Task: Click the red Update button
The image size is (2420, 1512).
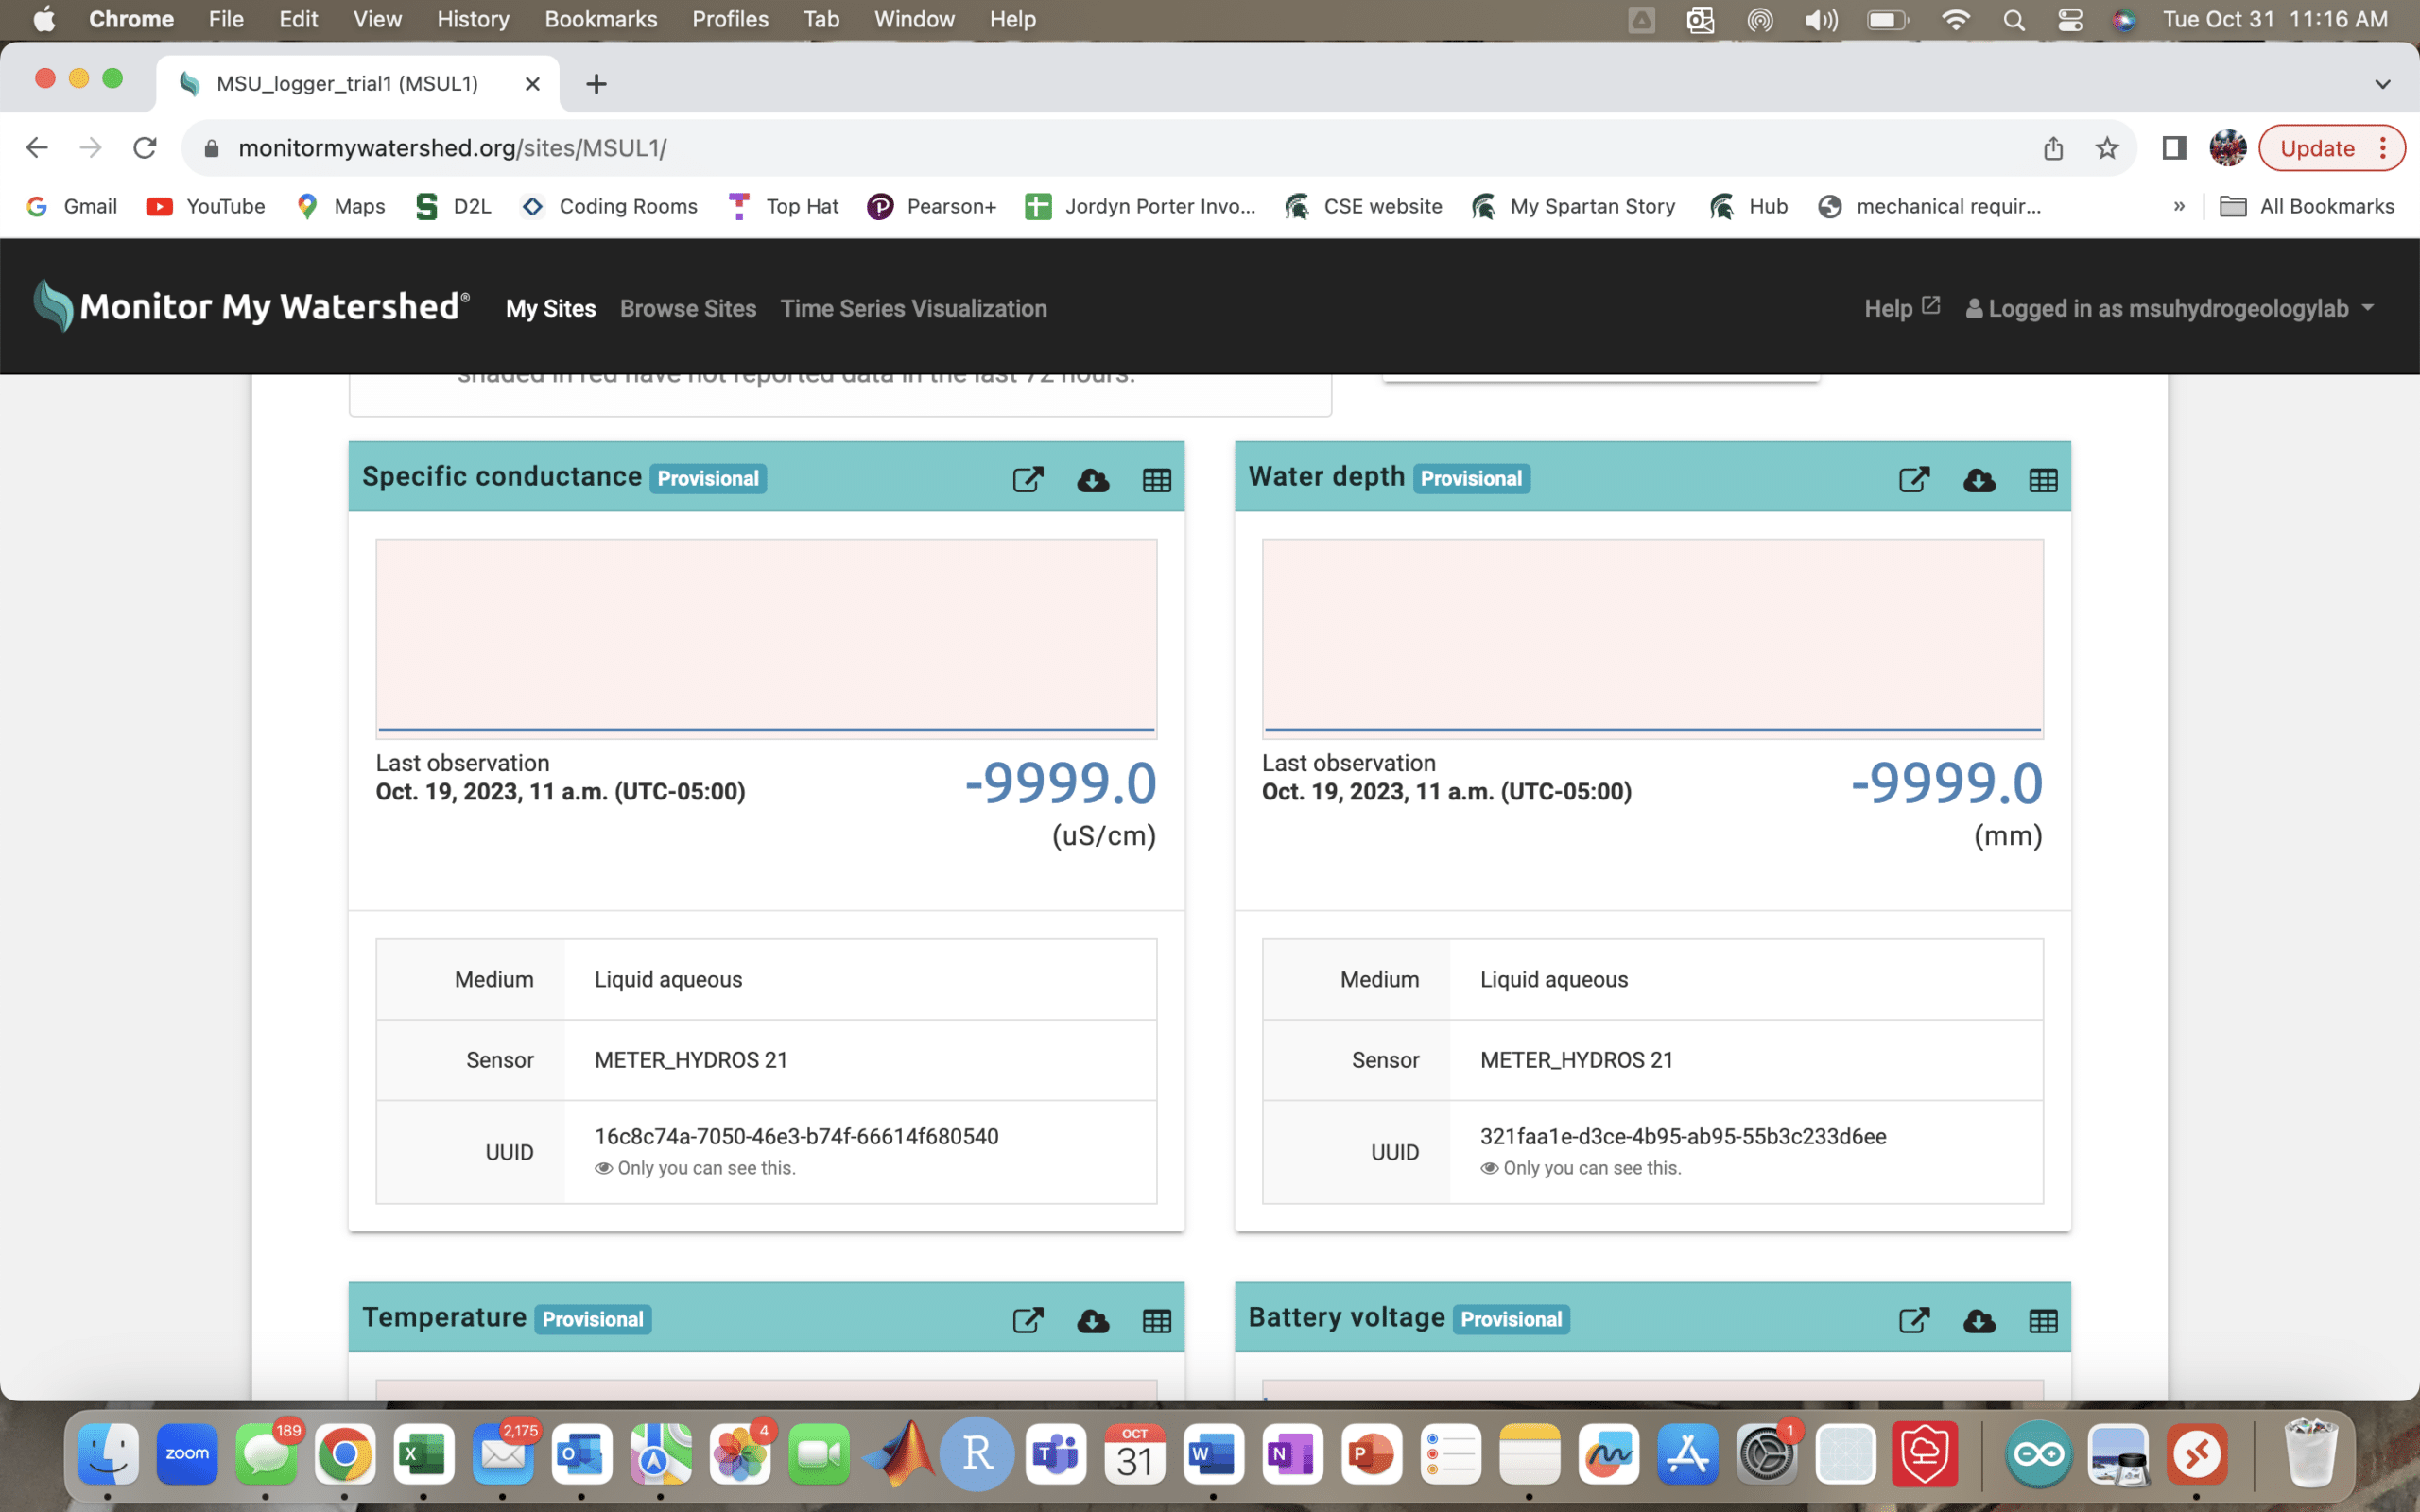Action: [2317, 148]
